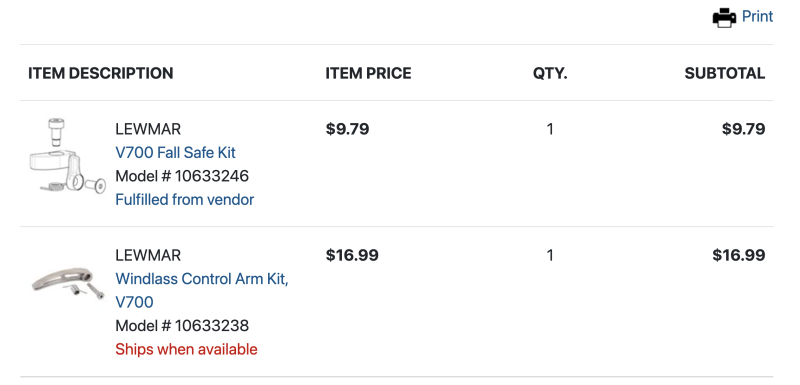This screenshot has height=385, width=800.
Task: Select Model # 10633238 text
Action: click(x=182, y=325)
